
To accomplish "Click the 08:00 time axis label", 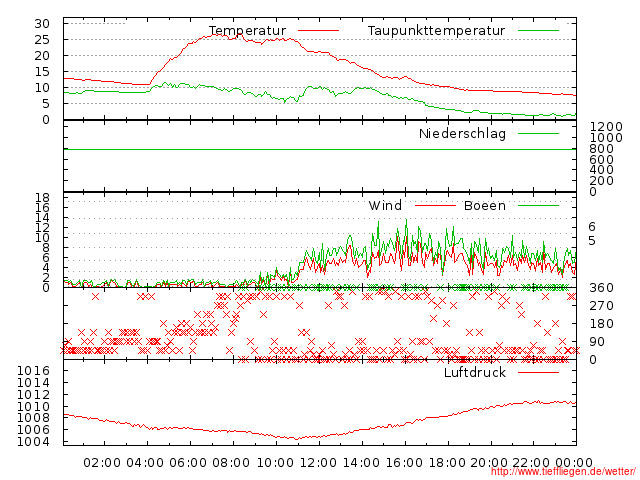I will (x=231, y=463).
